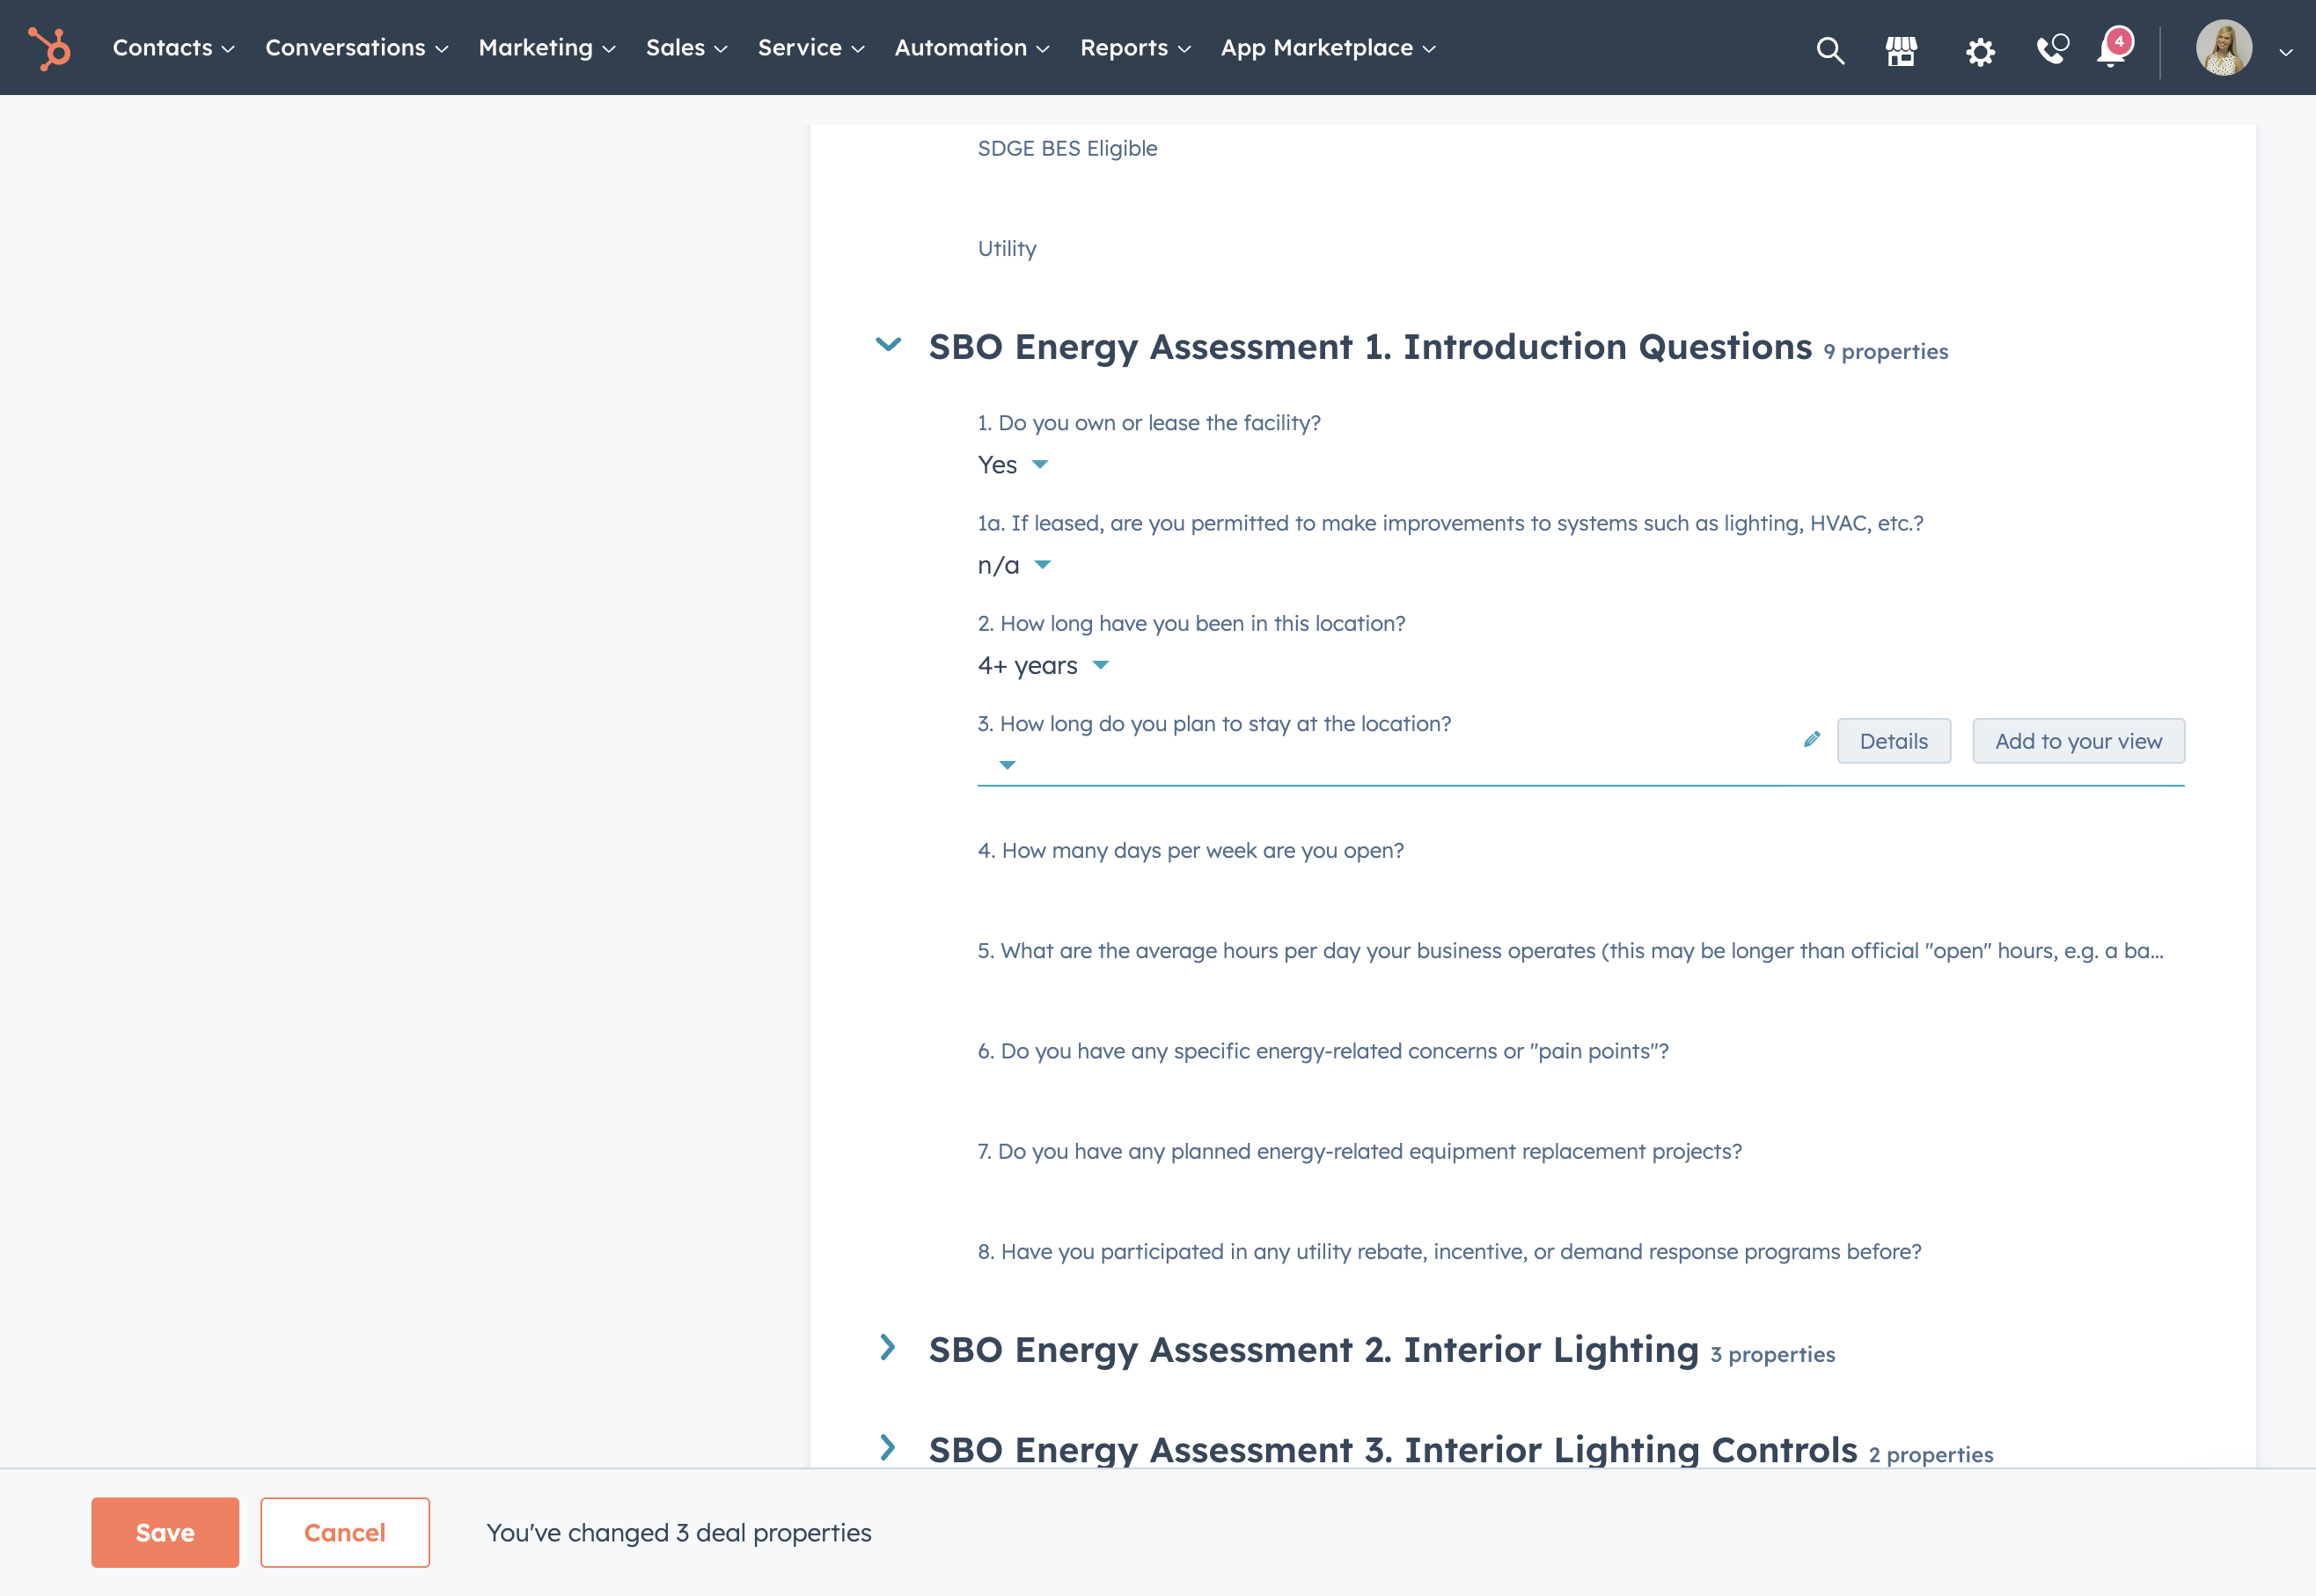The width and height of the screenshot is (2316, 1596).
Task: Open the Automation menu
Action: [972, 48]
